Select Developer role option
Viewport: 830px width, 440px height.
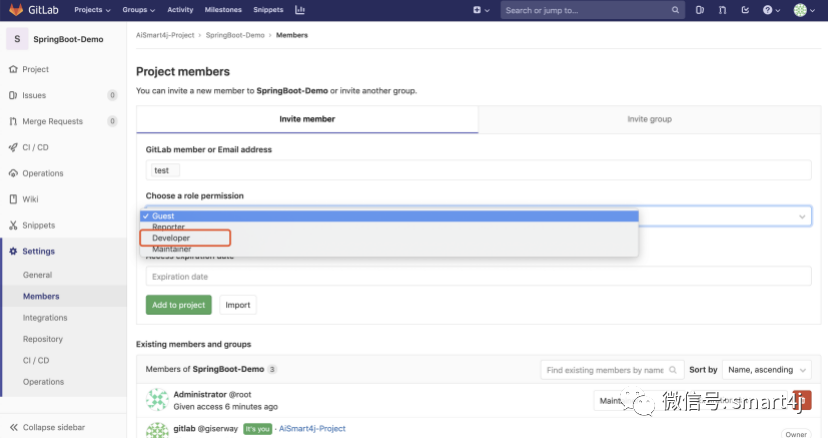[x=389, y=238]
